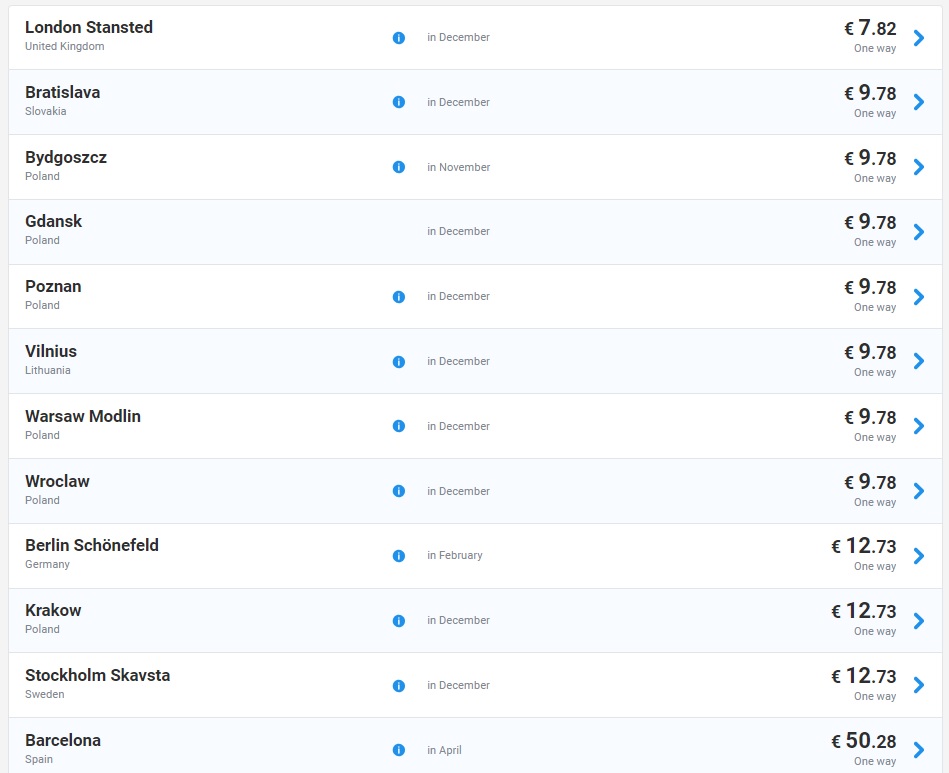Show info for Vilnius fare
Screen dimensions: 949x773
[399, 362]
